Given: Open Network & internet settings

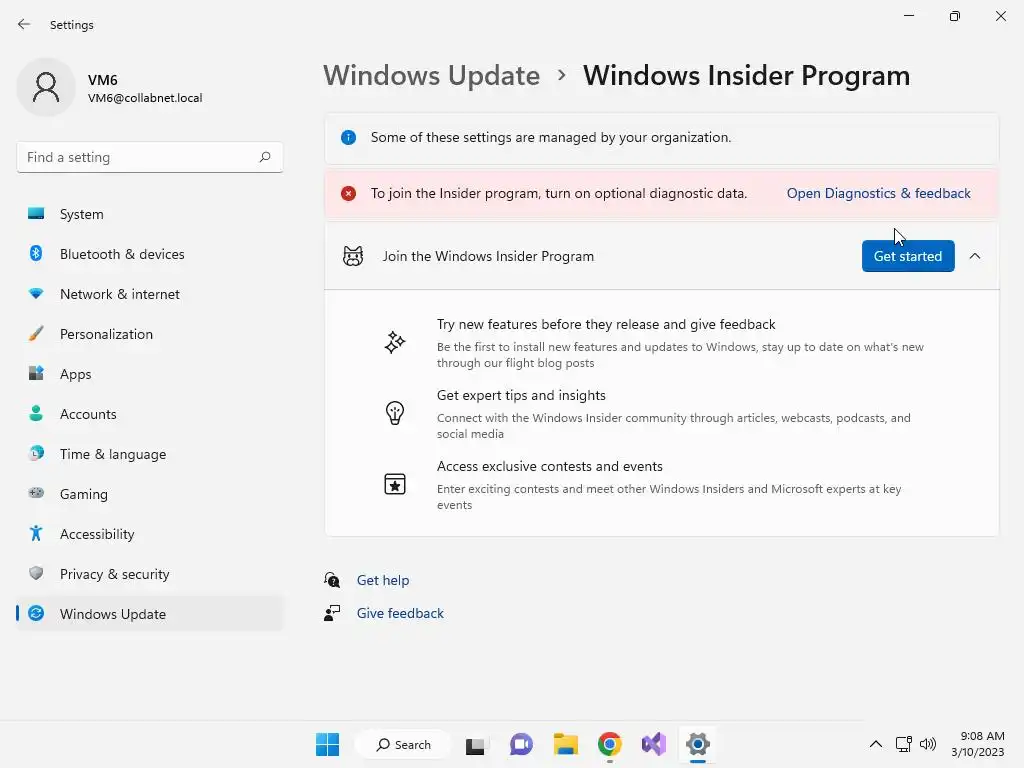Looking at the screenshot, I should point(150,294).
